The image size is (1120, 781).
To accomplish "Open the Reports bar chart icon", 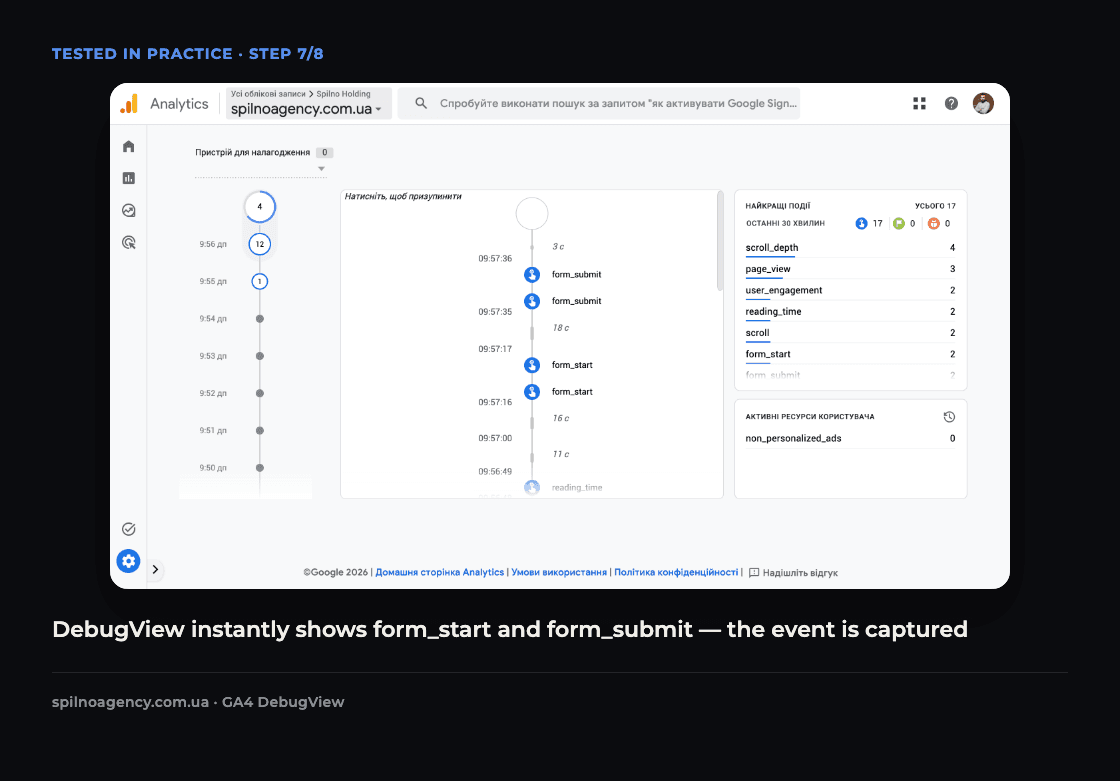I will point(129,178).
